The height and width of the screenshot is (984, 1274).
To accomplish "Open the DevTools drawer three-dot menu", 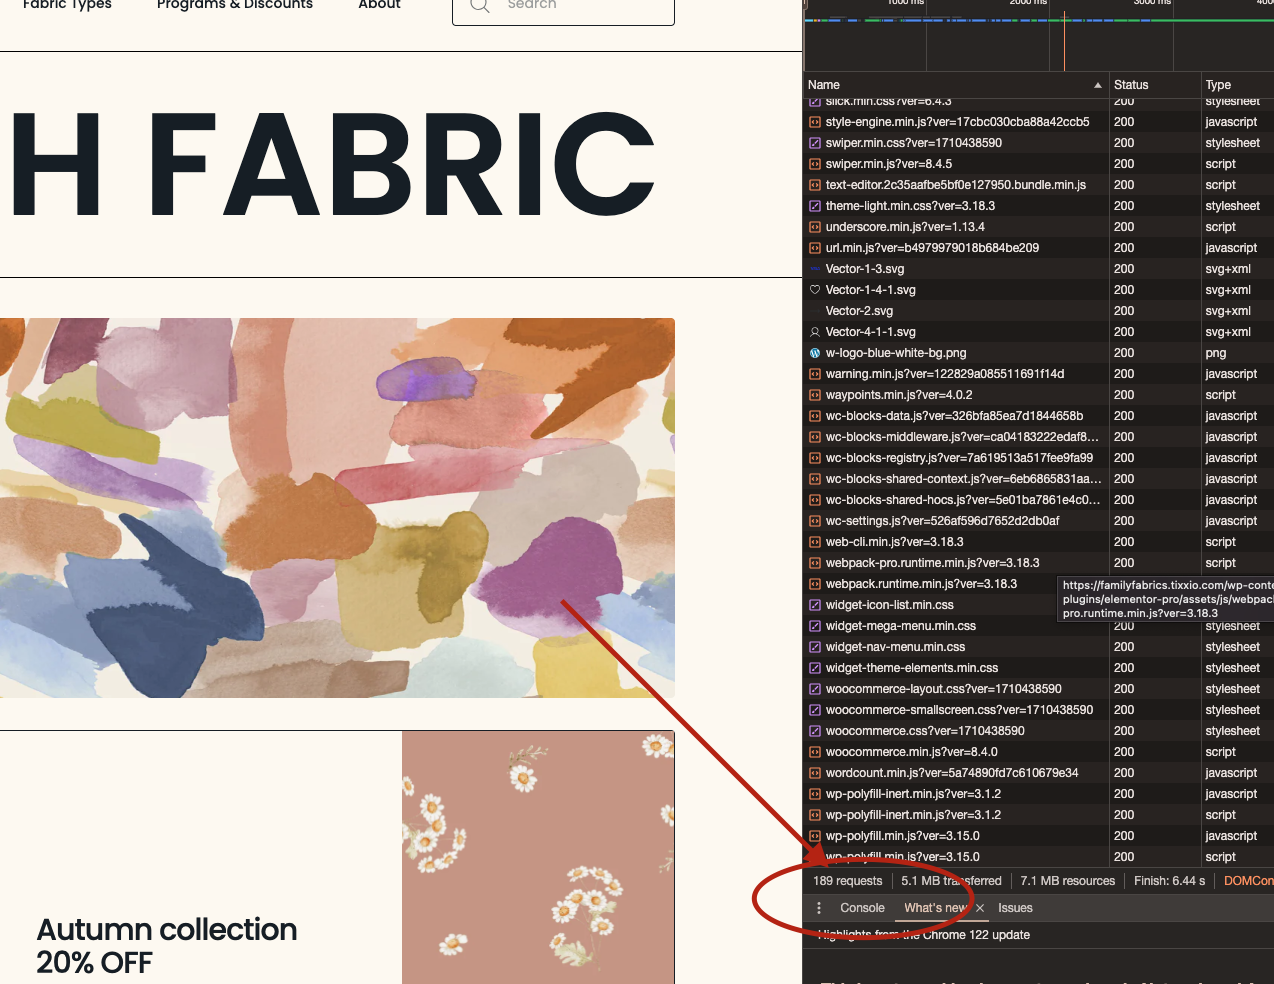I will [819, 908].
